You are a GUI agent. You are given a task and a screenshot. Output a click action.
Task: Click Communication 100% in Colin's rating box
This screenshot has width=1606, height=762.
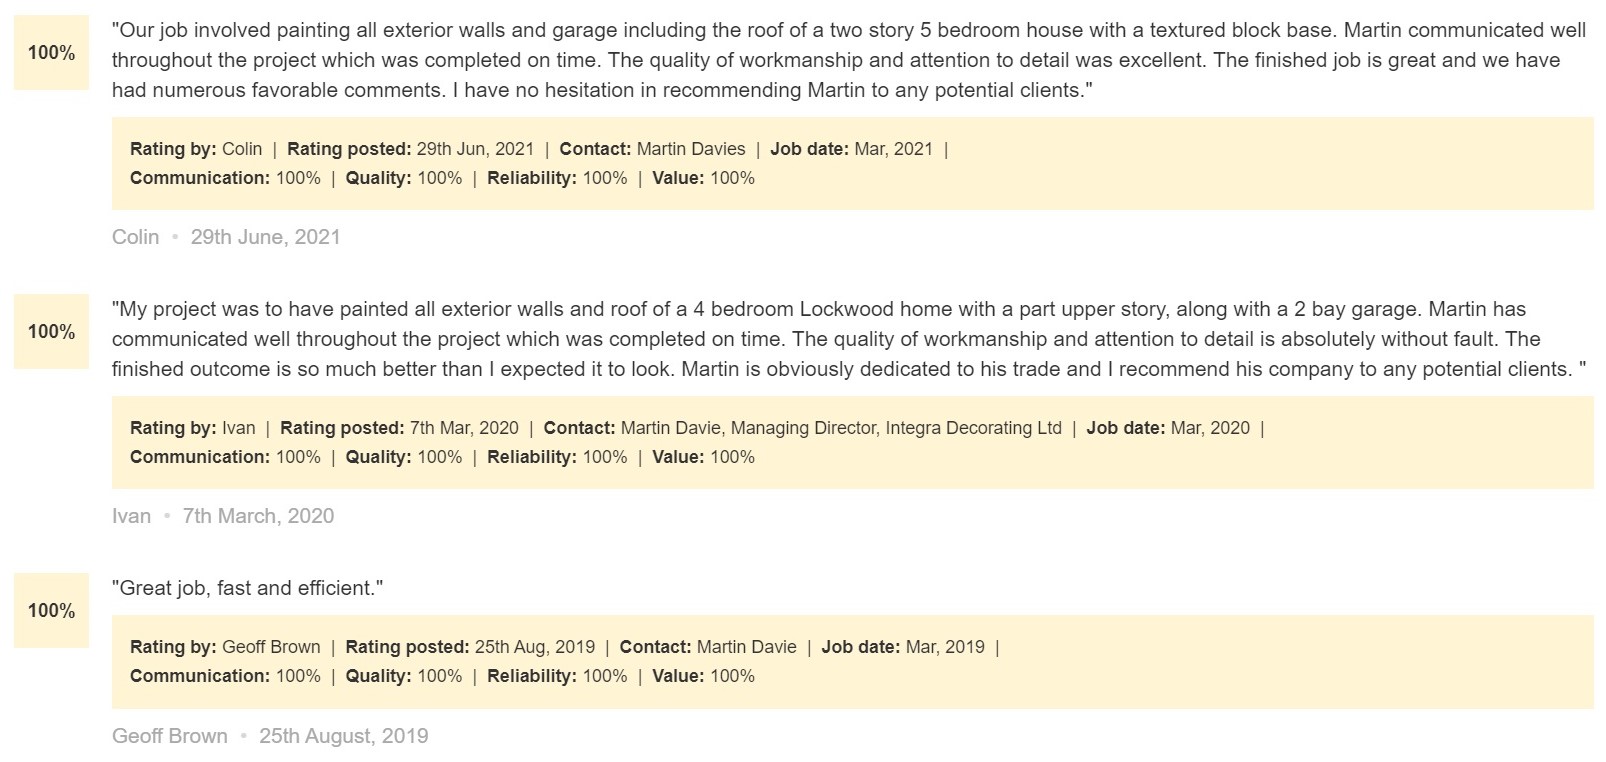tap(225, 178)
